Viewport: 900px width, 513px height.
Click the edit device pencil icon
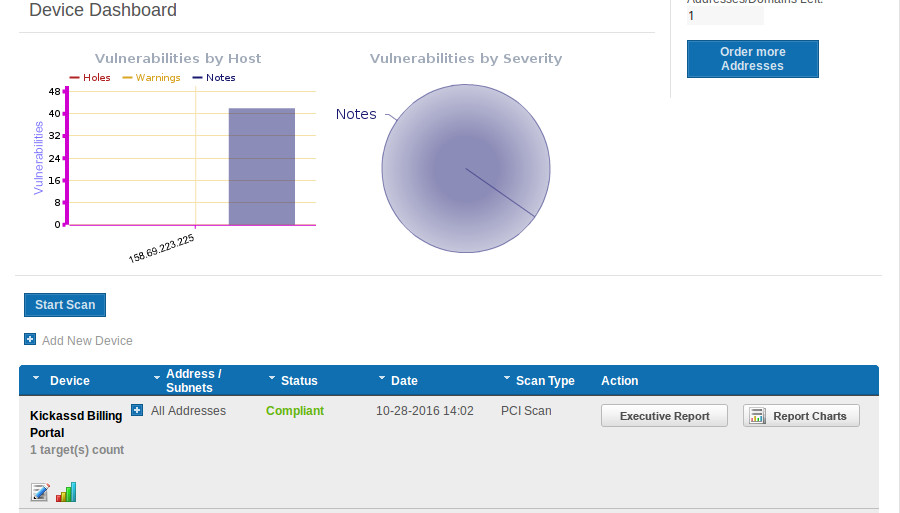[40, 492]
